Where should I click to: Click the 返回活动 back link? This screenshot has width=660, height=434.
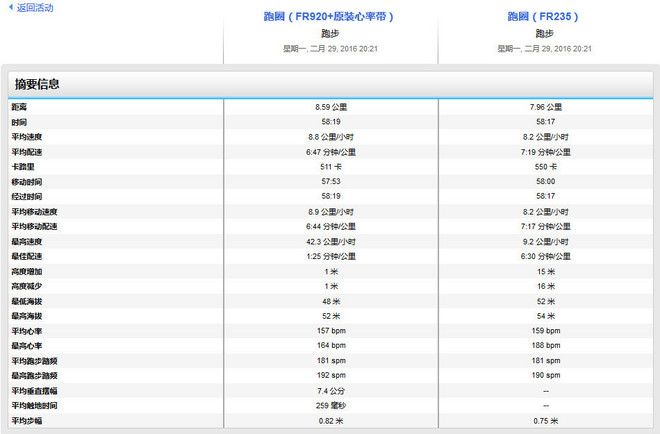coord(35,8)
